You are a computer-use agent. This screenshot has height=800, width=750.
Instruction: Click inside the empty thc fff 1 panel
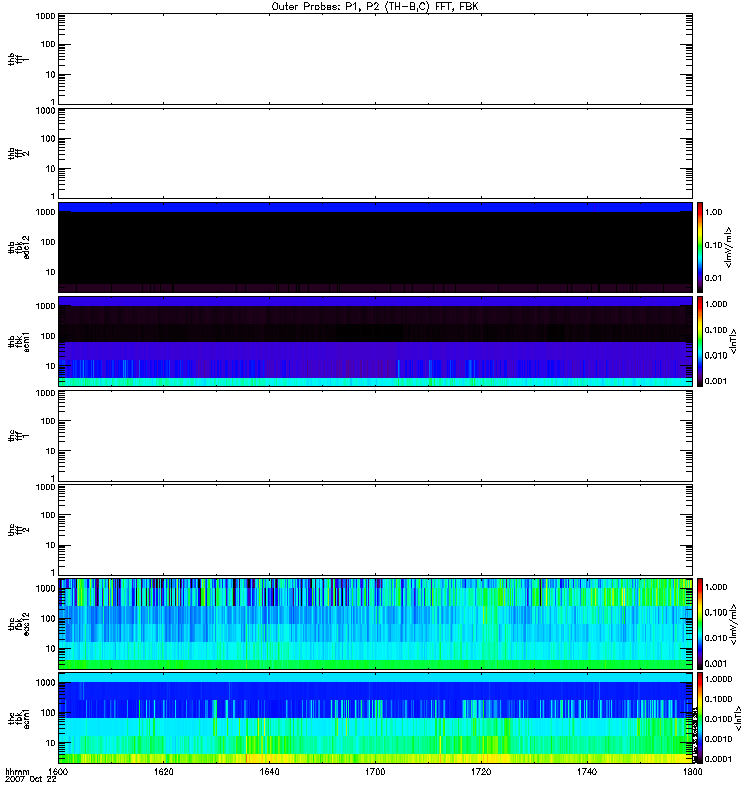click(374, 435)
